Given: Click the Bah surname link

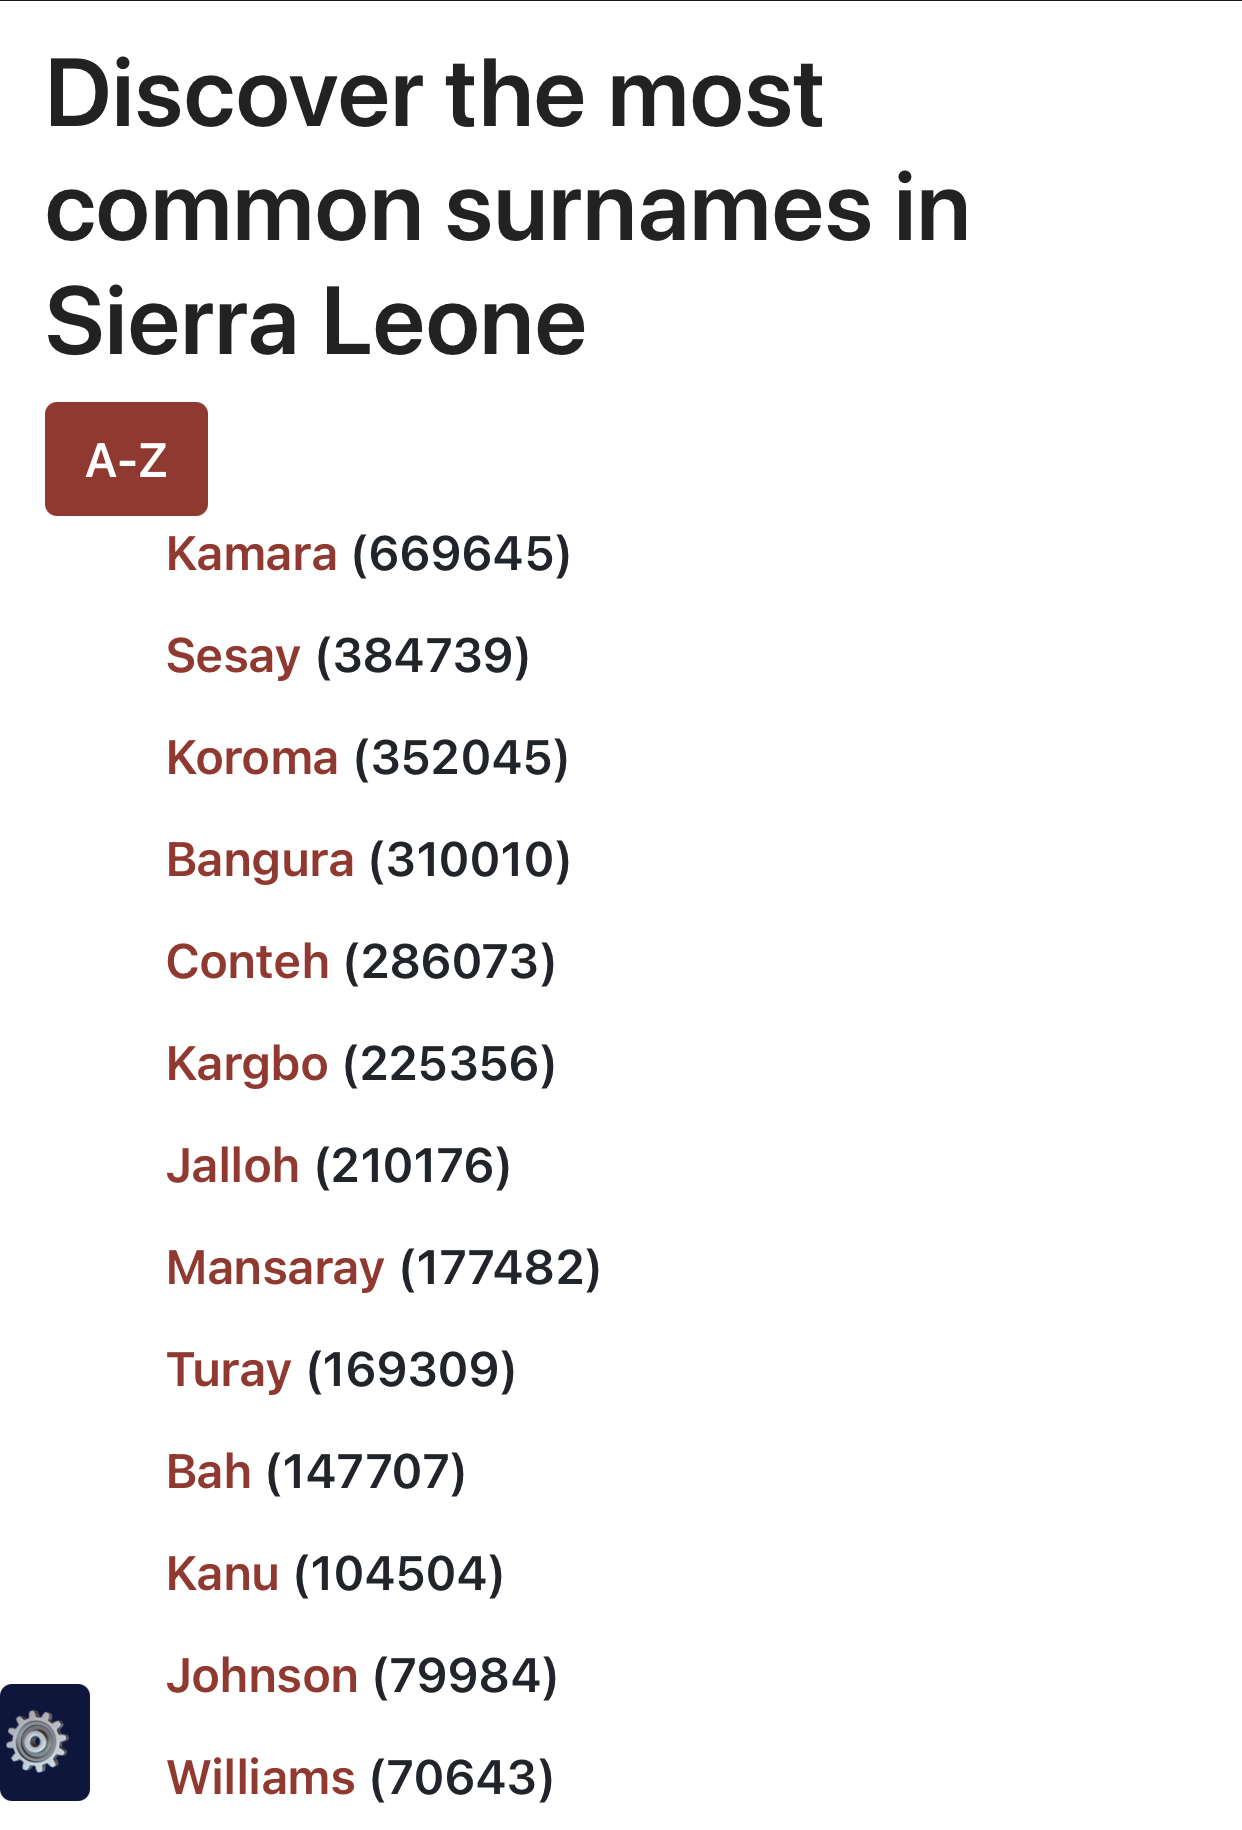Looking at the screenshot, I should (x=208, y=1472).
